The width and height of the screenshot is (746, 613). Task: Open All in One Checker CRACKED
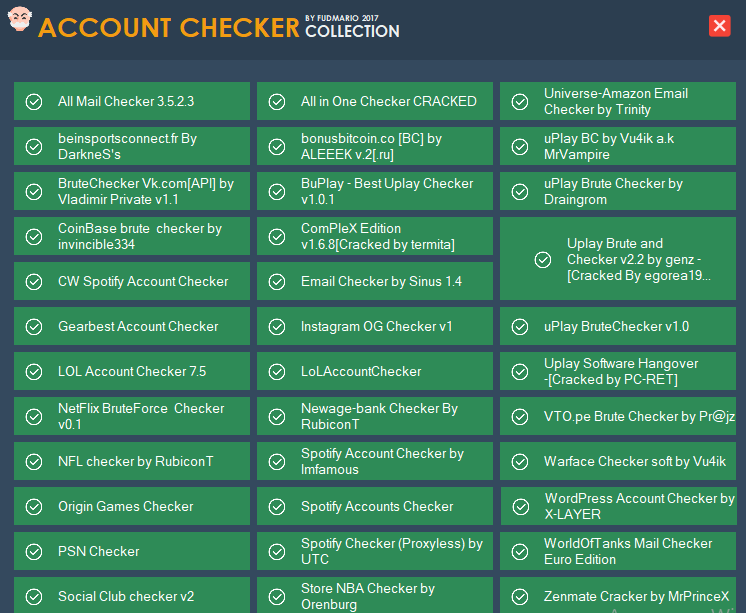tap(375, 101)
